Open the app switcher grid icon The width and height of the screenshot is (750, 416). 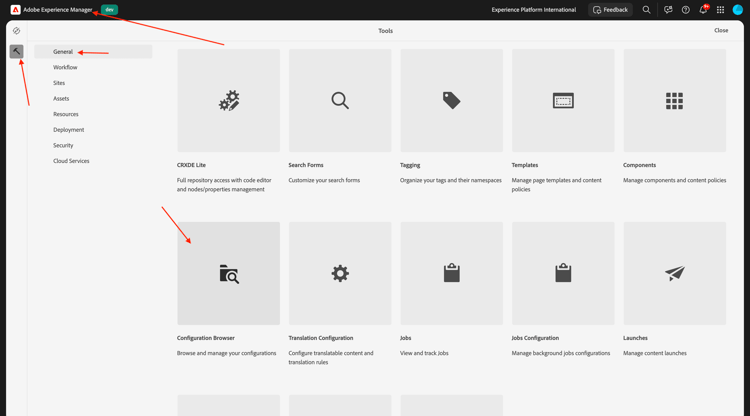(x=720, y=10)
